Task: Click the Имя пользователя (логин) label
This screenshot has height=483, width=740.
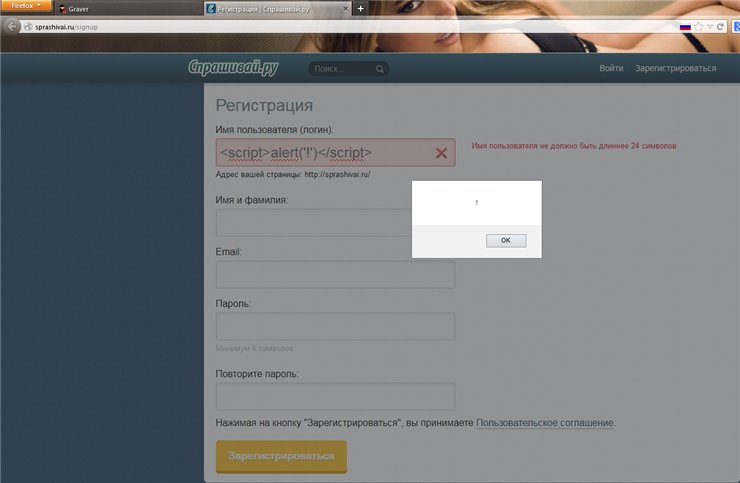Action: 274,130
